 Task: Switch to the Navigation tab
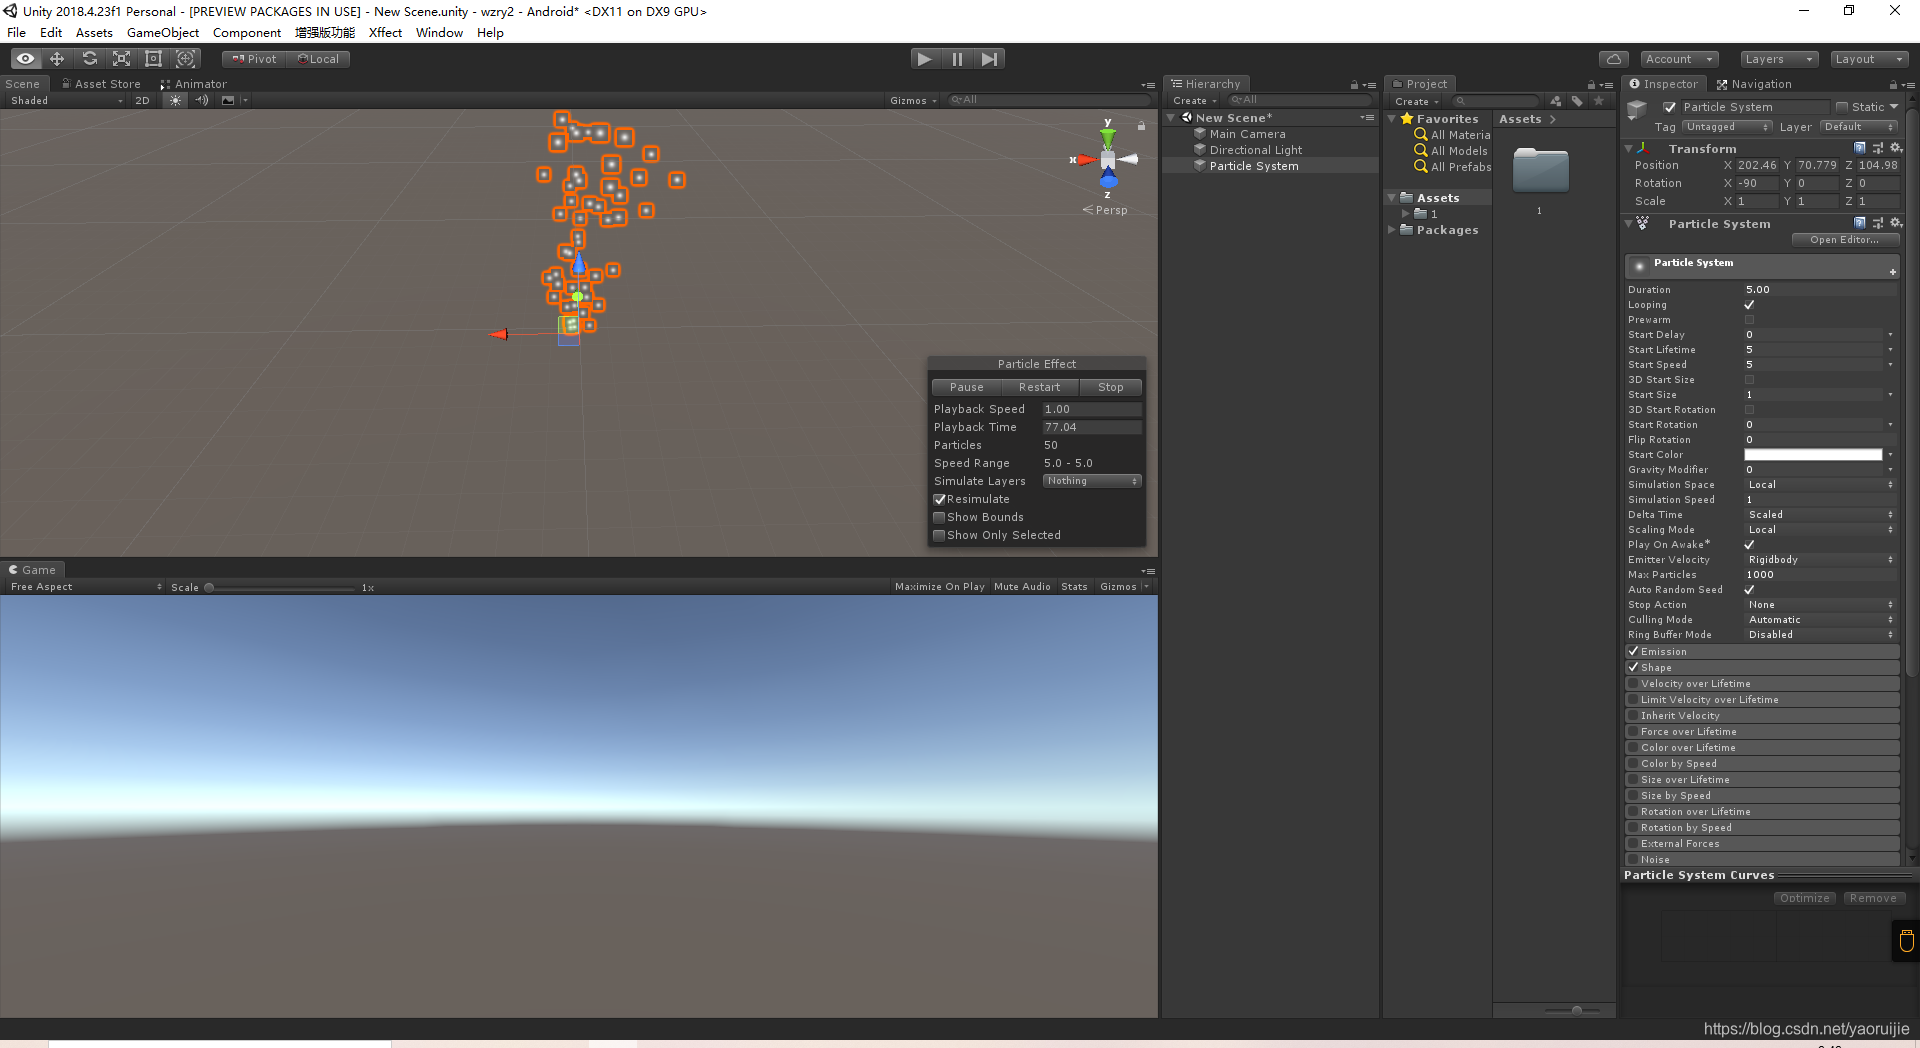tap(1754, 84)
